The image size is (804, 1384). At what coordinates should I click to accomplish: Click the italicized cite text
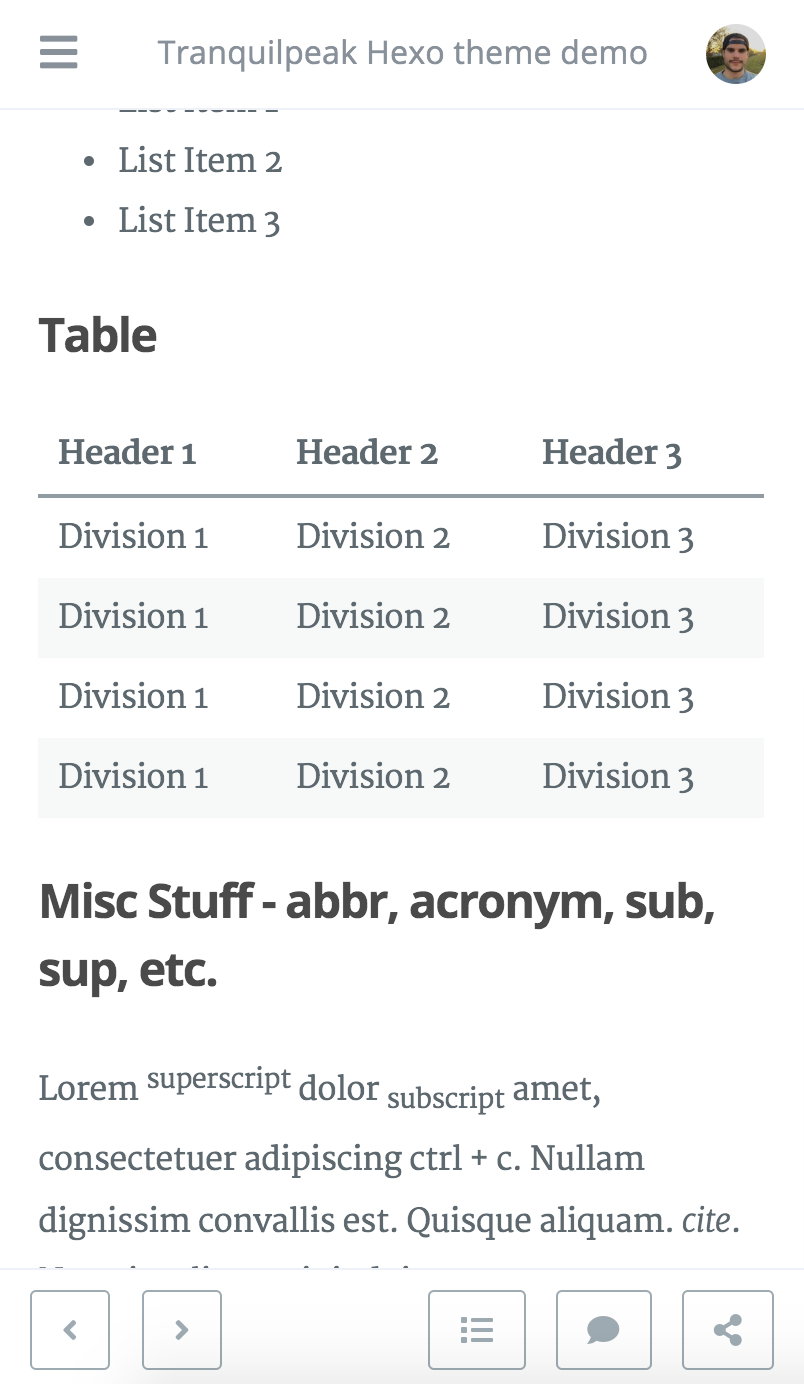(x=705, y=1220)
